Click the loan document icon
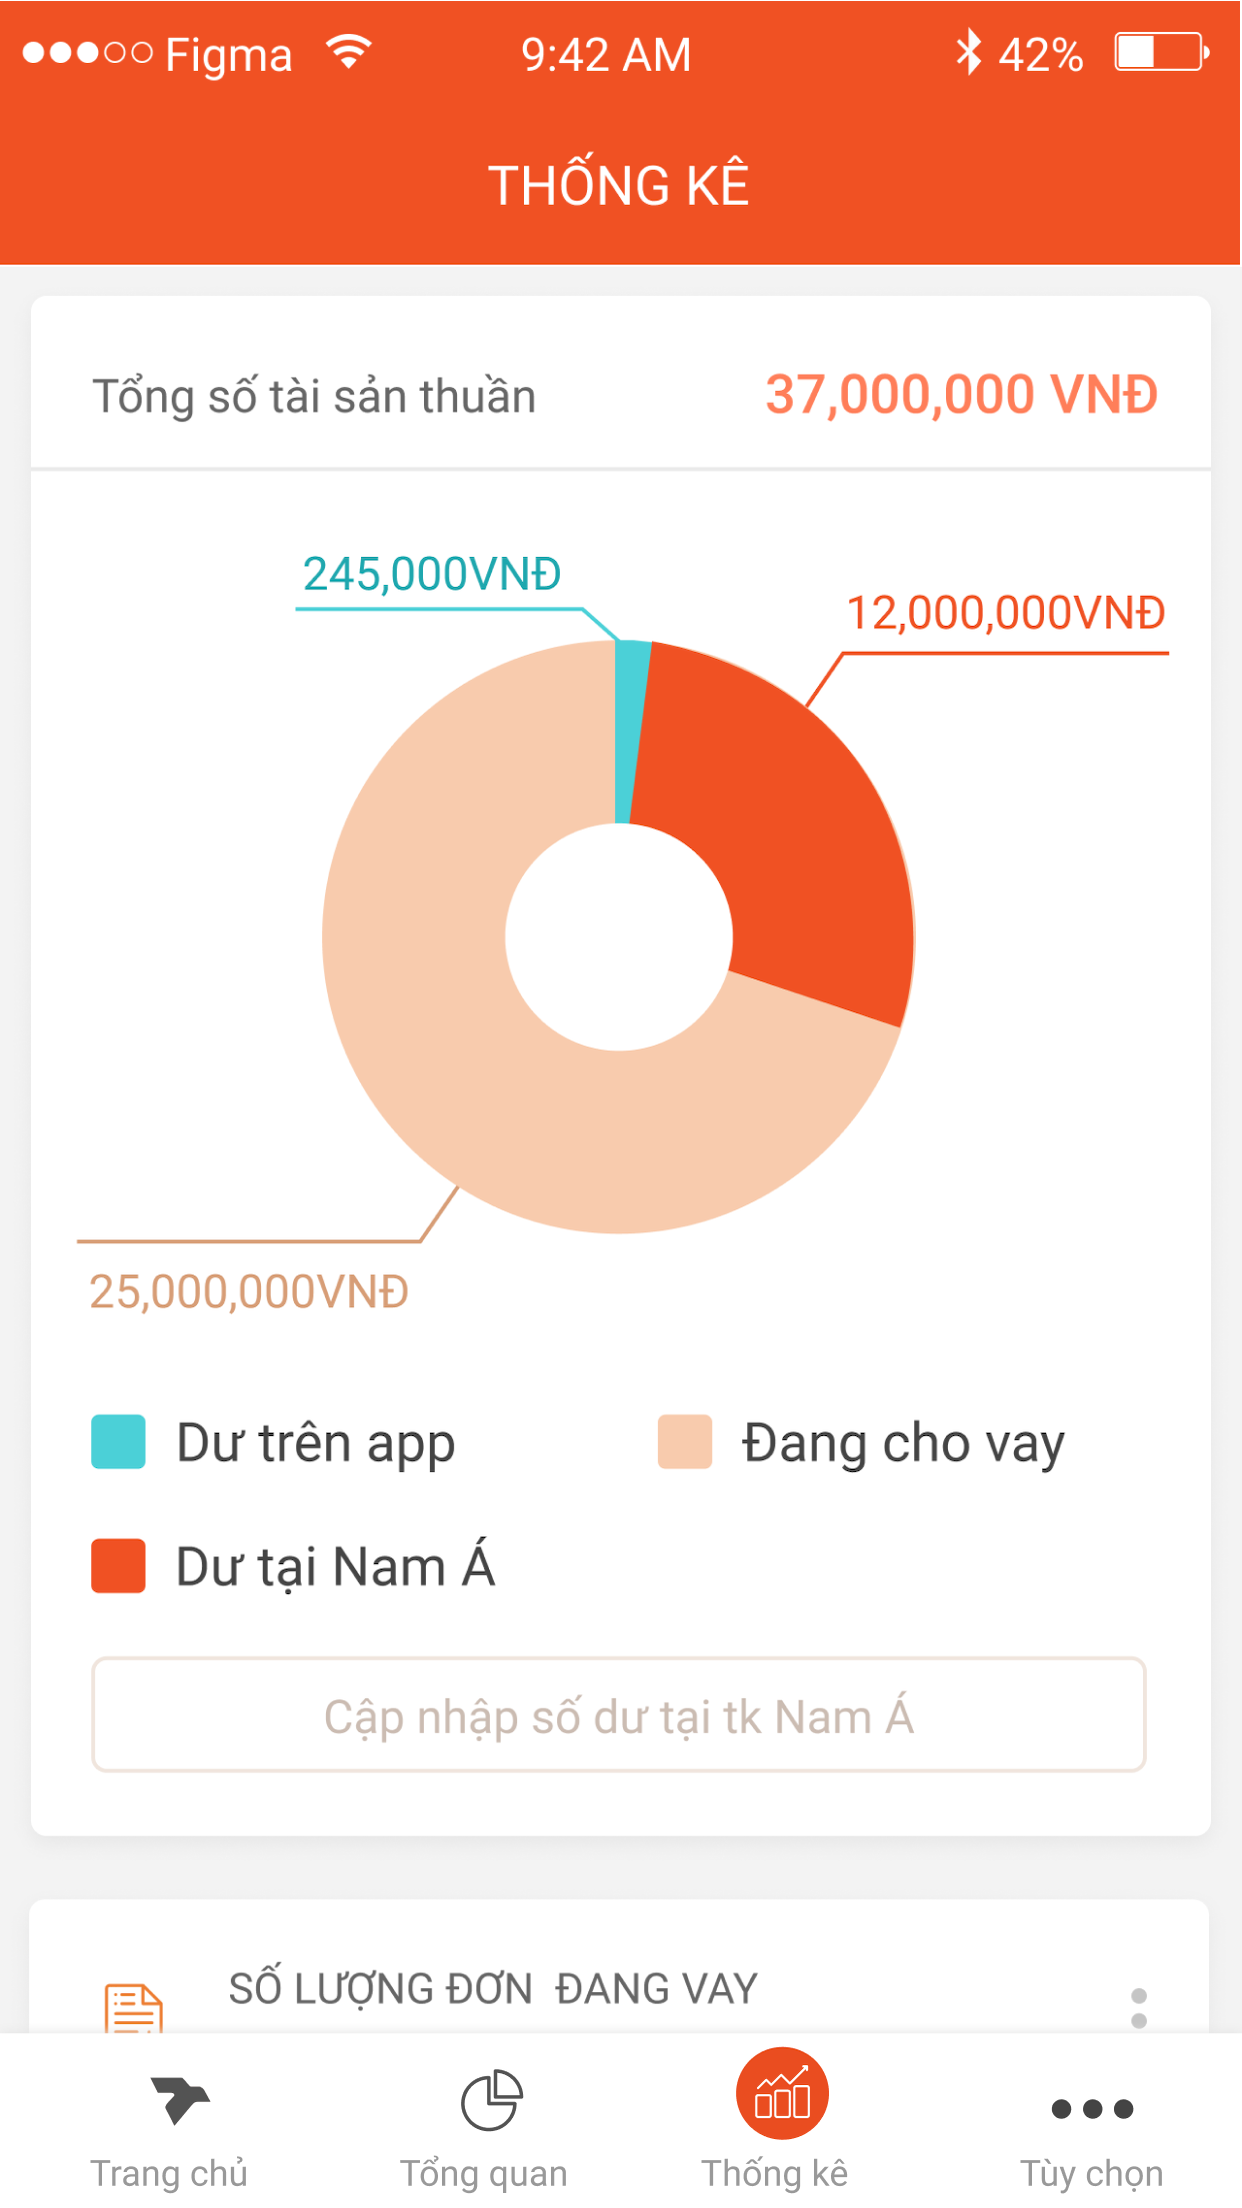The width and height of the screenshot is (1242, 2208). click(x=133, y=2008)
